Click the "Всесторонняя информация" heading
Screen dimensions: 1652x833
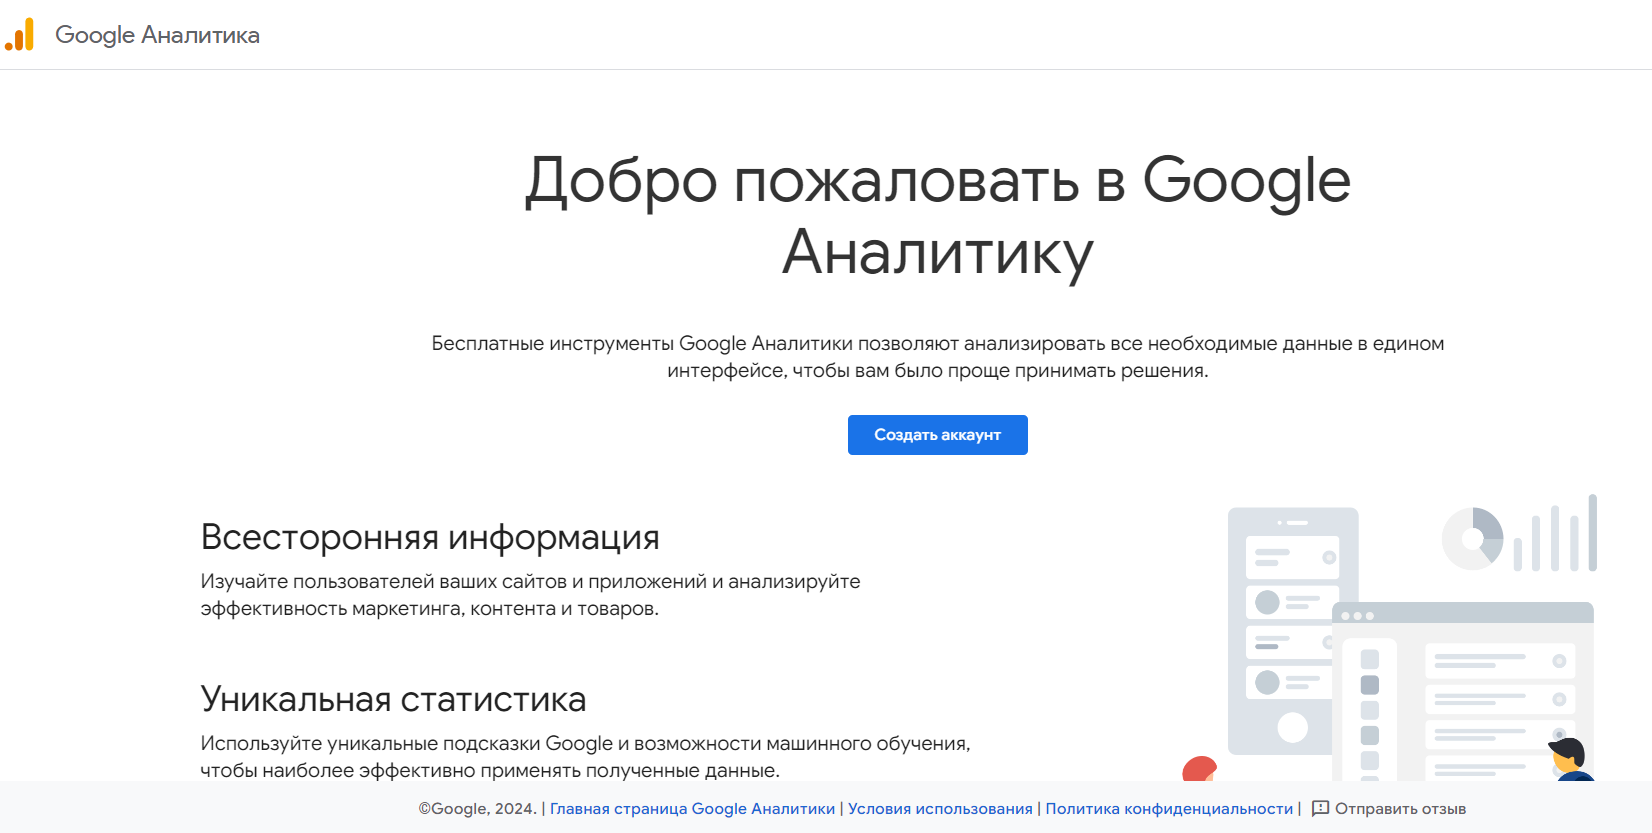point(430,537)
